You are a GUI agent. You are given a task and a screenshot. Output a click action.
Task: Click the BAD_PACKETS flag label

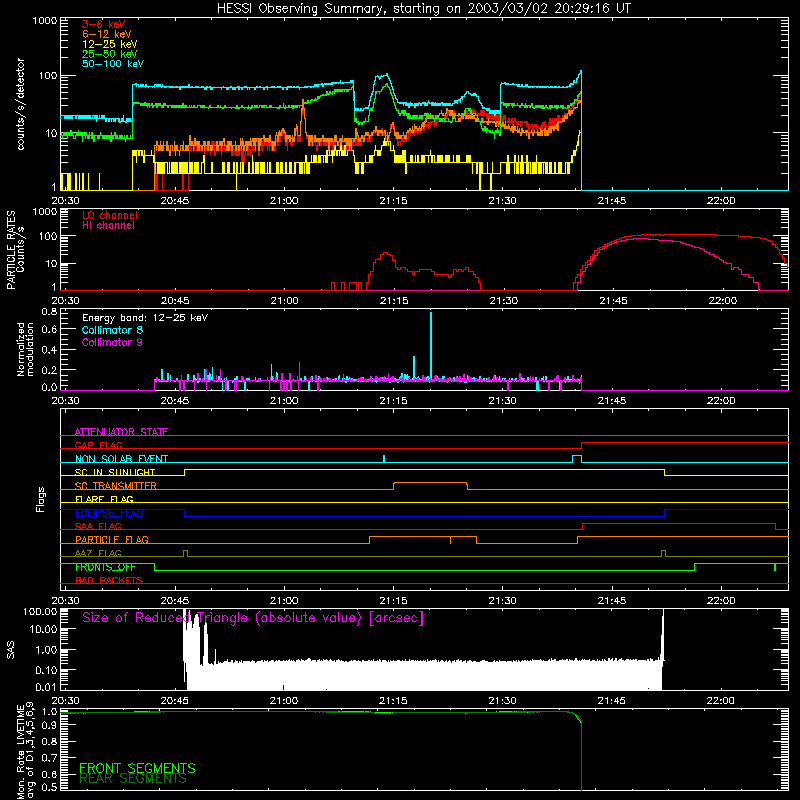(109, 580)
